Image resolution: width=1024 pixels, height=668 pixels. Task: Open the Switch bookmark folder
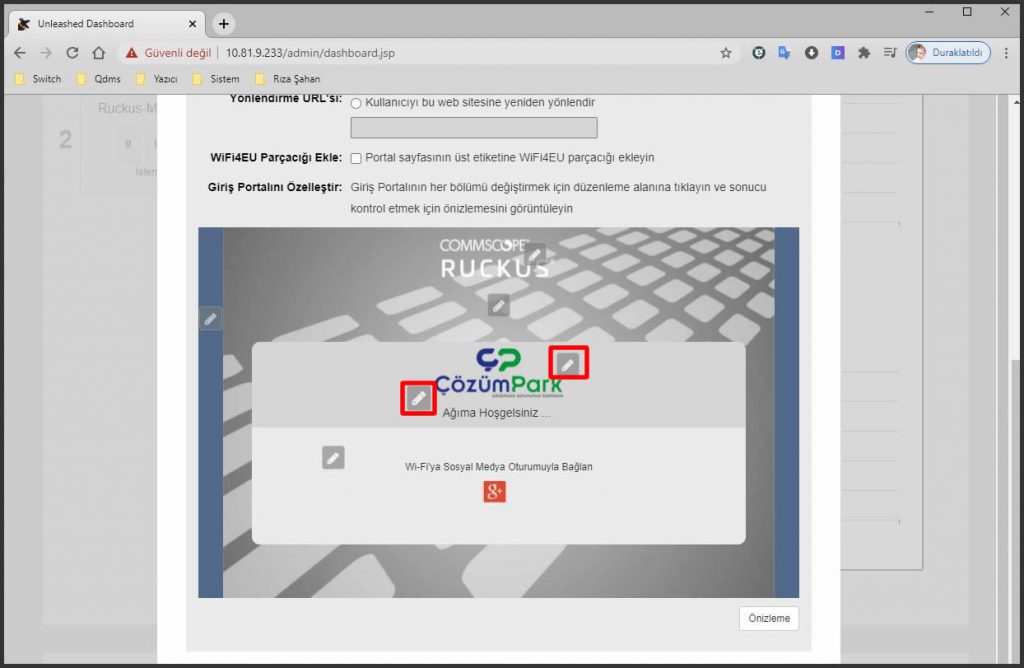(x=38, y=79)
